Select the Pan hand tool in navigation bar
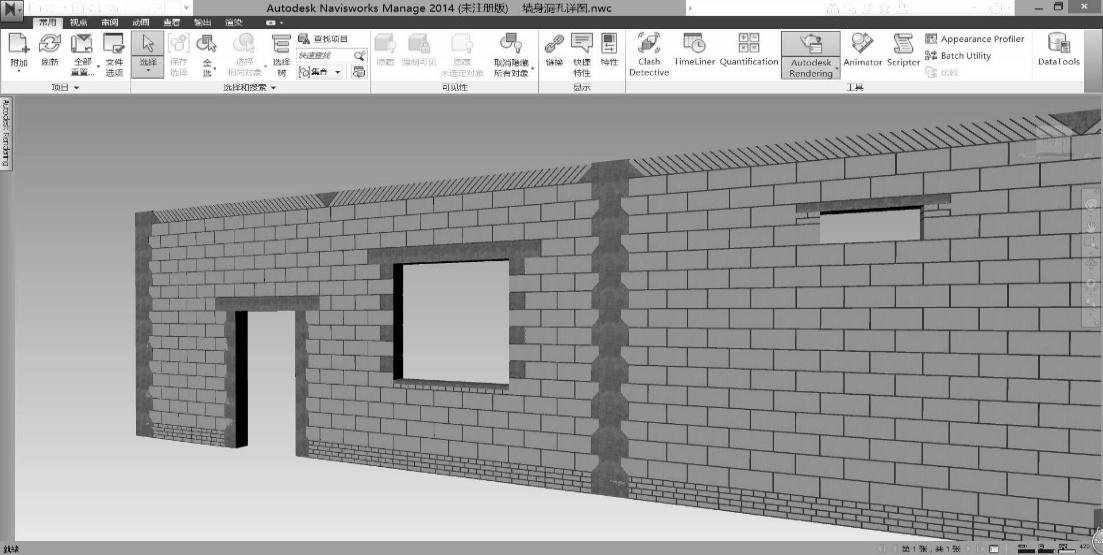1103x555 pixels. pyautogui.click(x=1092, y=227)
